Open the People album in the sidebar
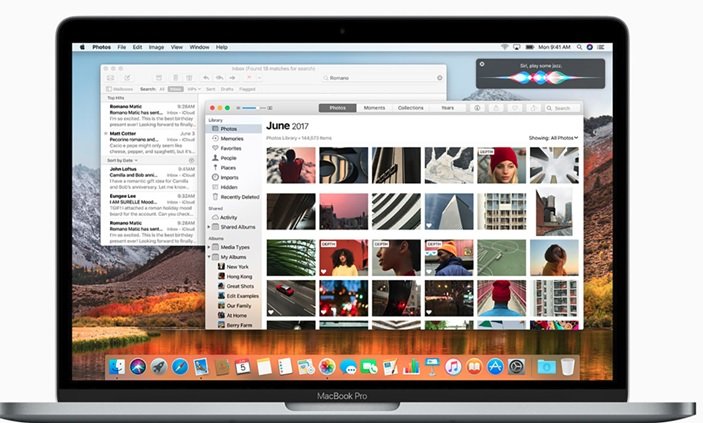 [x=229, y=158]
